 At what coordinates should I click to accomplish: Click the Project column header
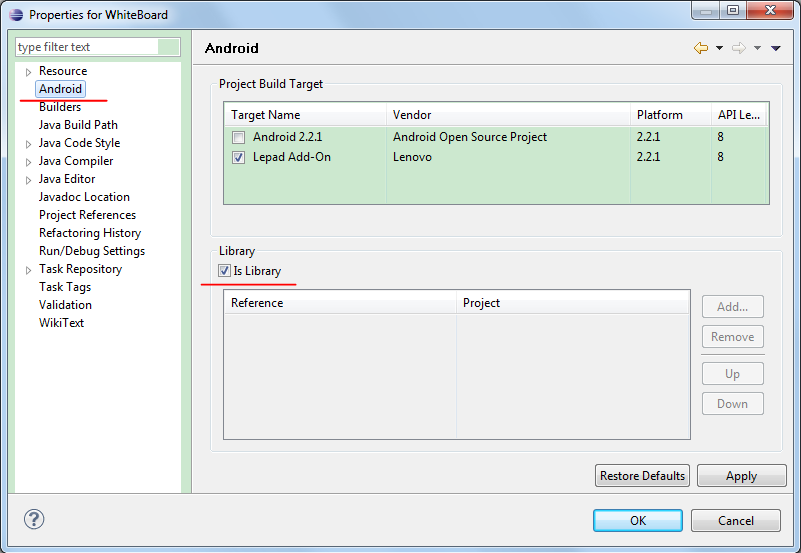(x=573, y=303)
